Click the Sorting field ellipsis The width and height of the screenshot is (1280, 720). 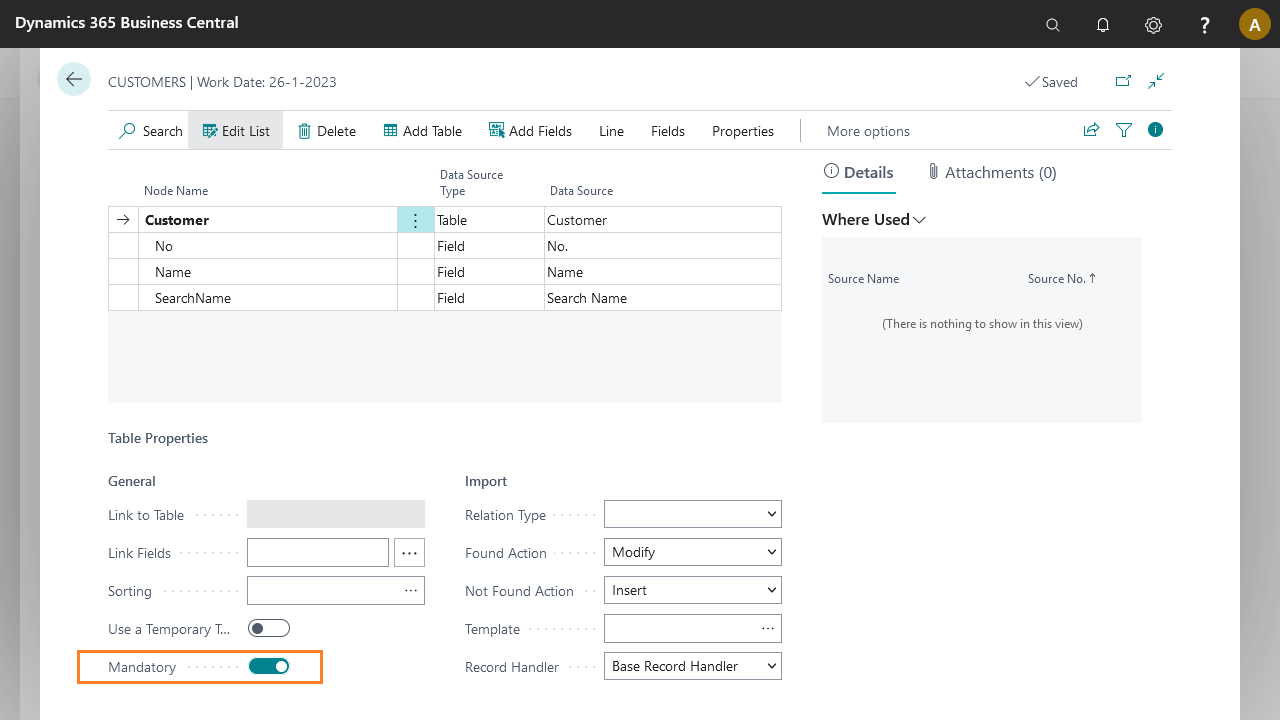click(x=411, y=591)
